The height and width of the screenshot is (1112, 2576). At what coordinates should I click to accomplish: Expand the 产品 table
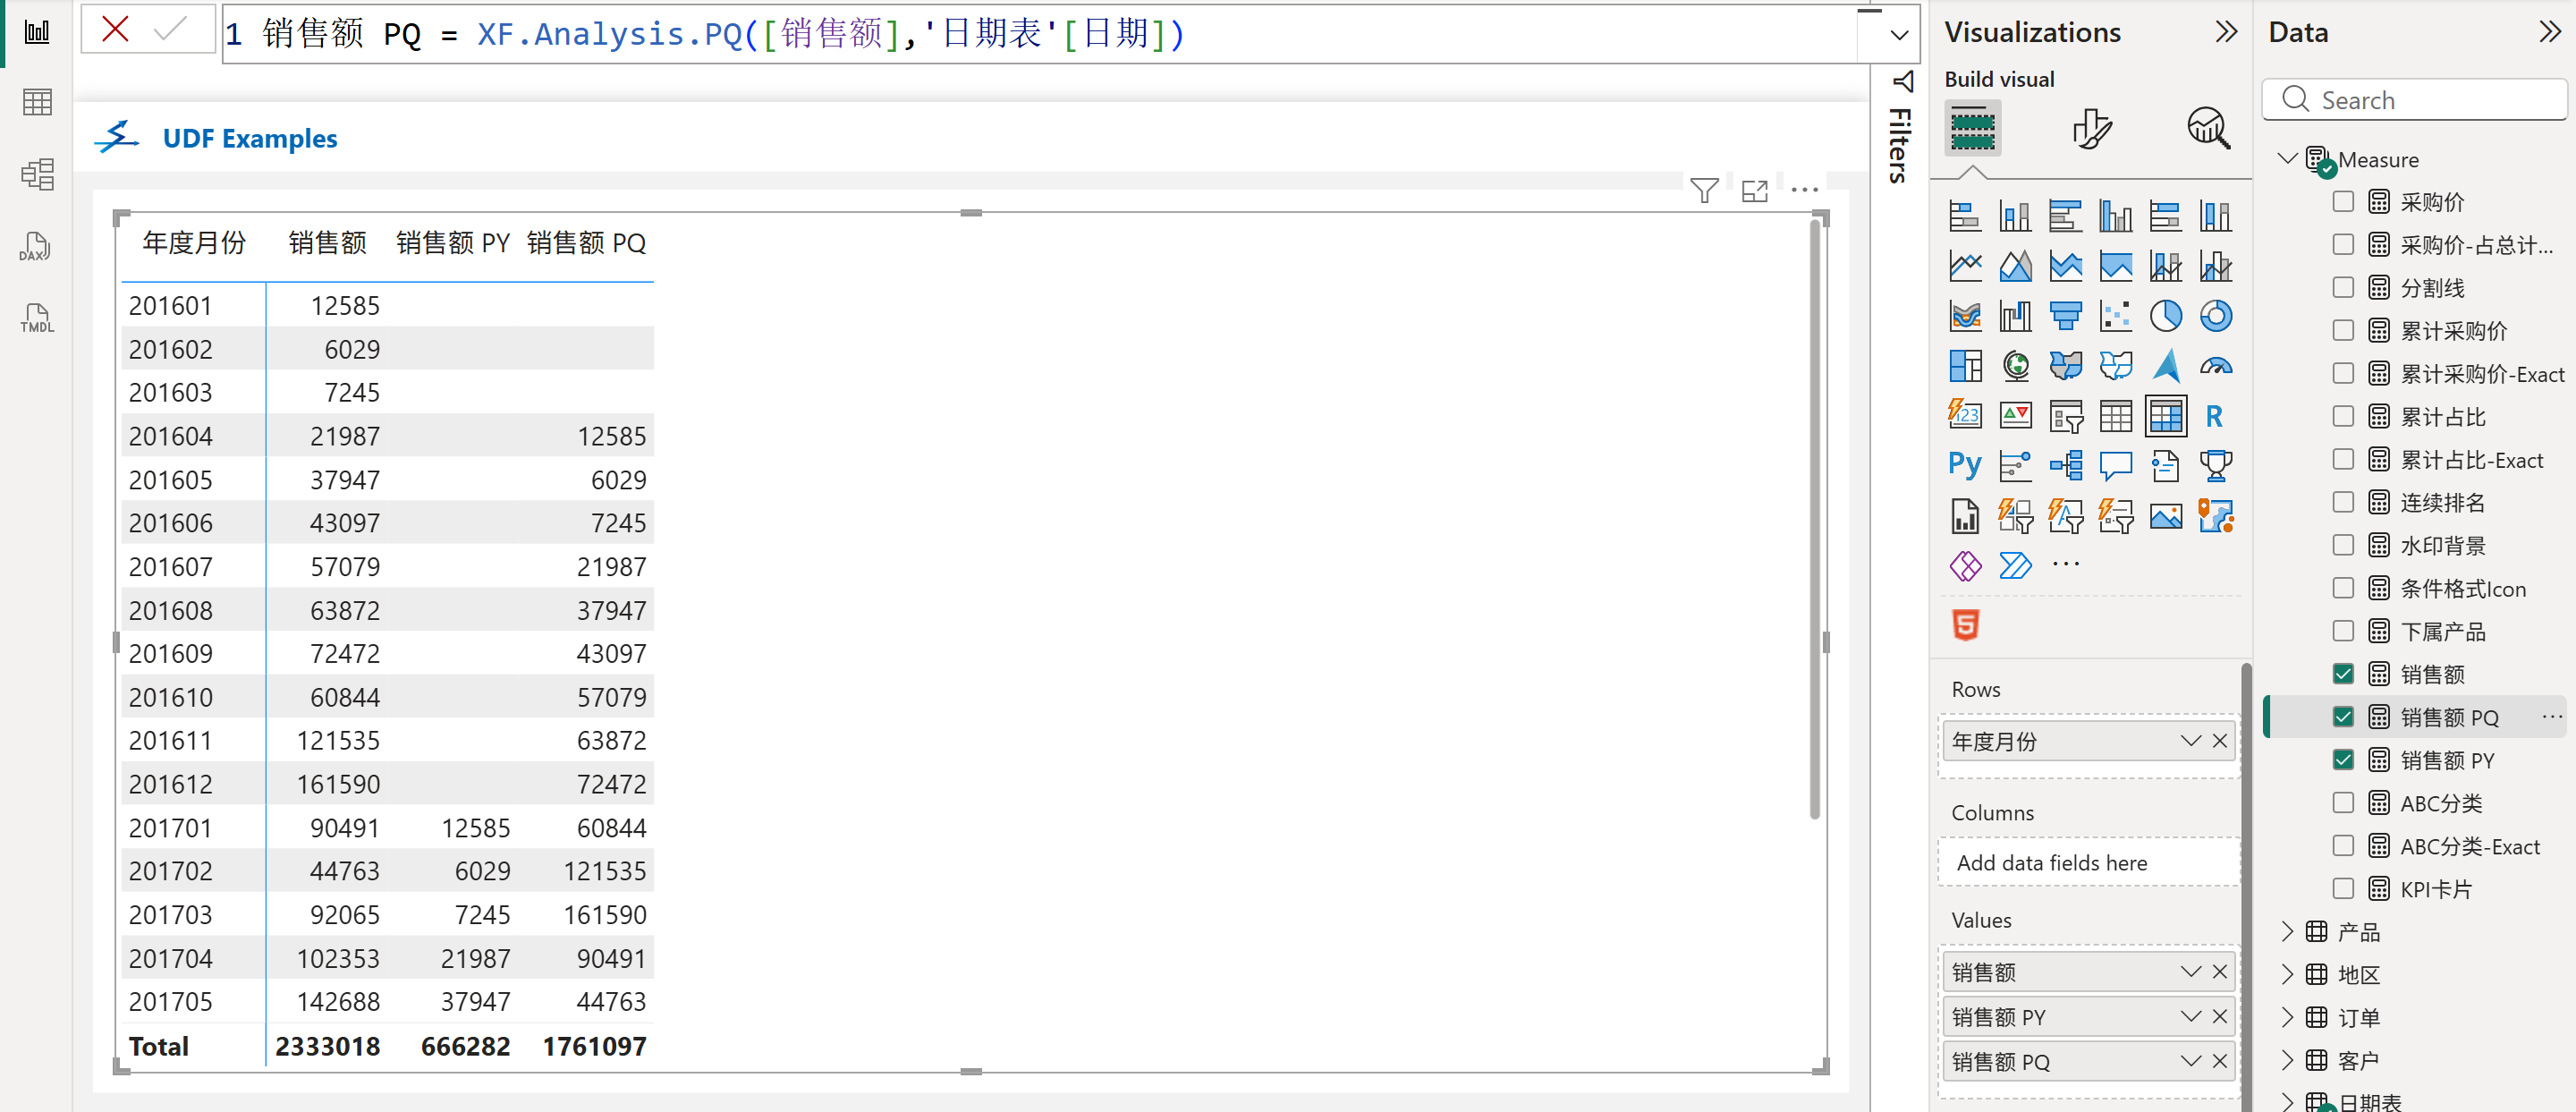click(x=2287, y=932)
